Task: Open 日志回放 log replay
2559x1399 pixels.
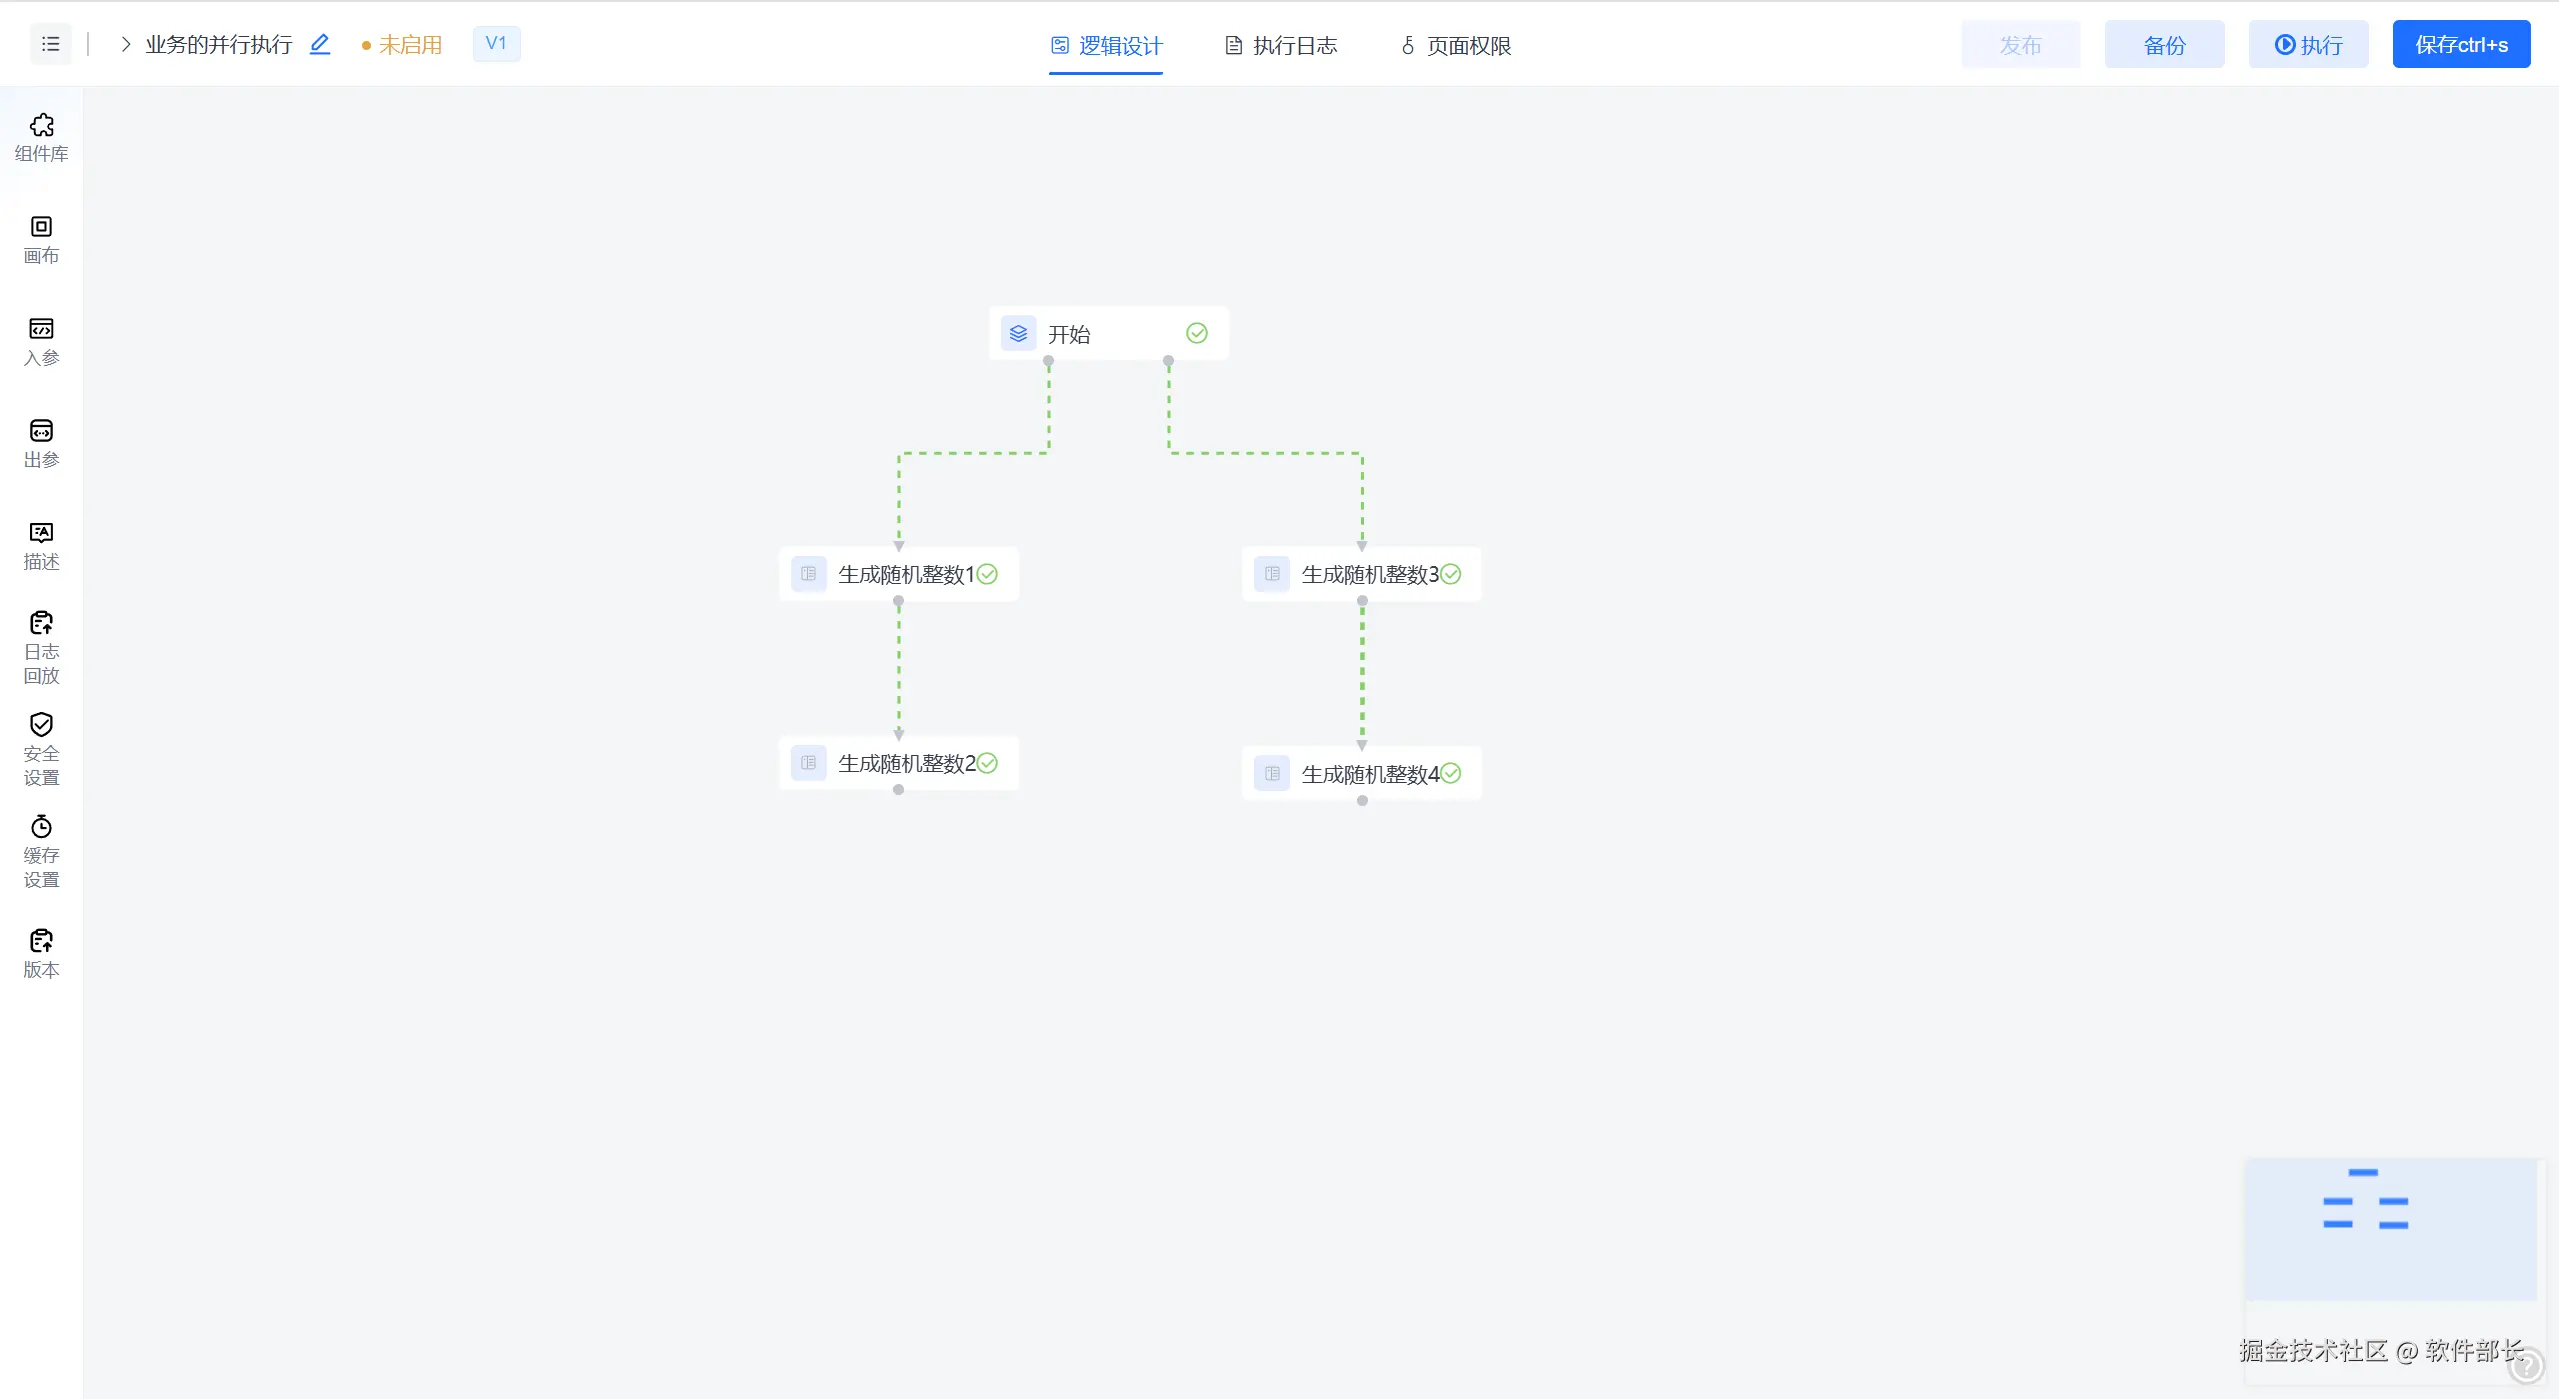Action: pos(41,647)
